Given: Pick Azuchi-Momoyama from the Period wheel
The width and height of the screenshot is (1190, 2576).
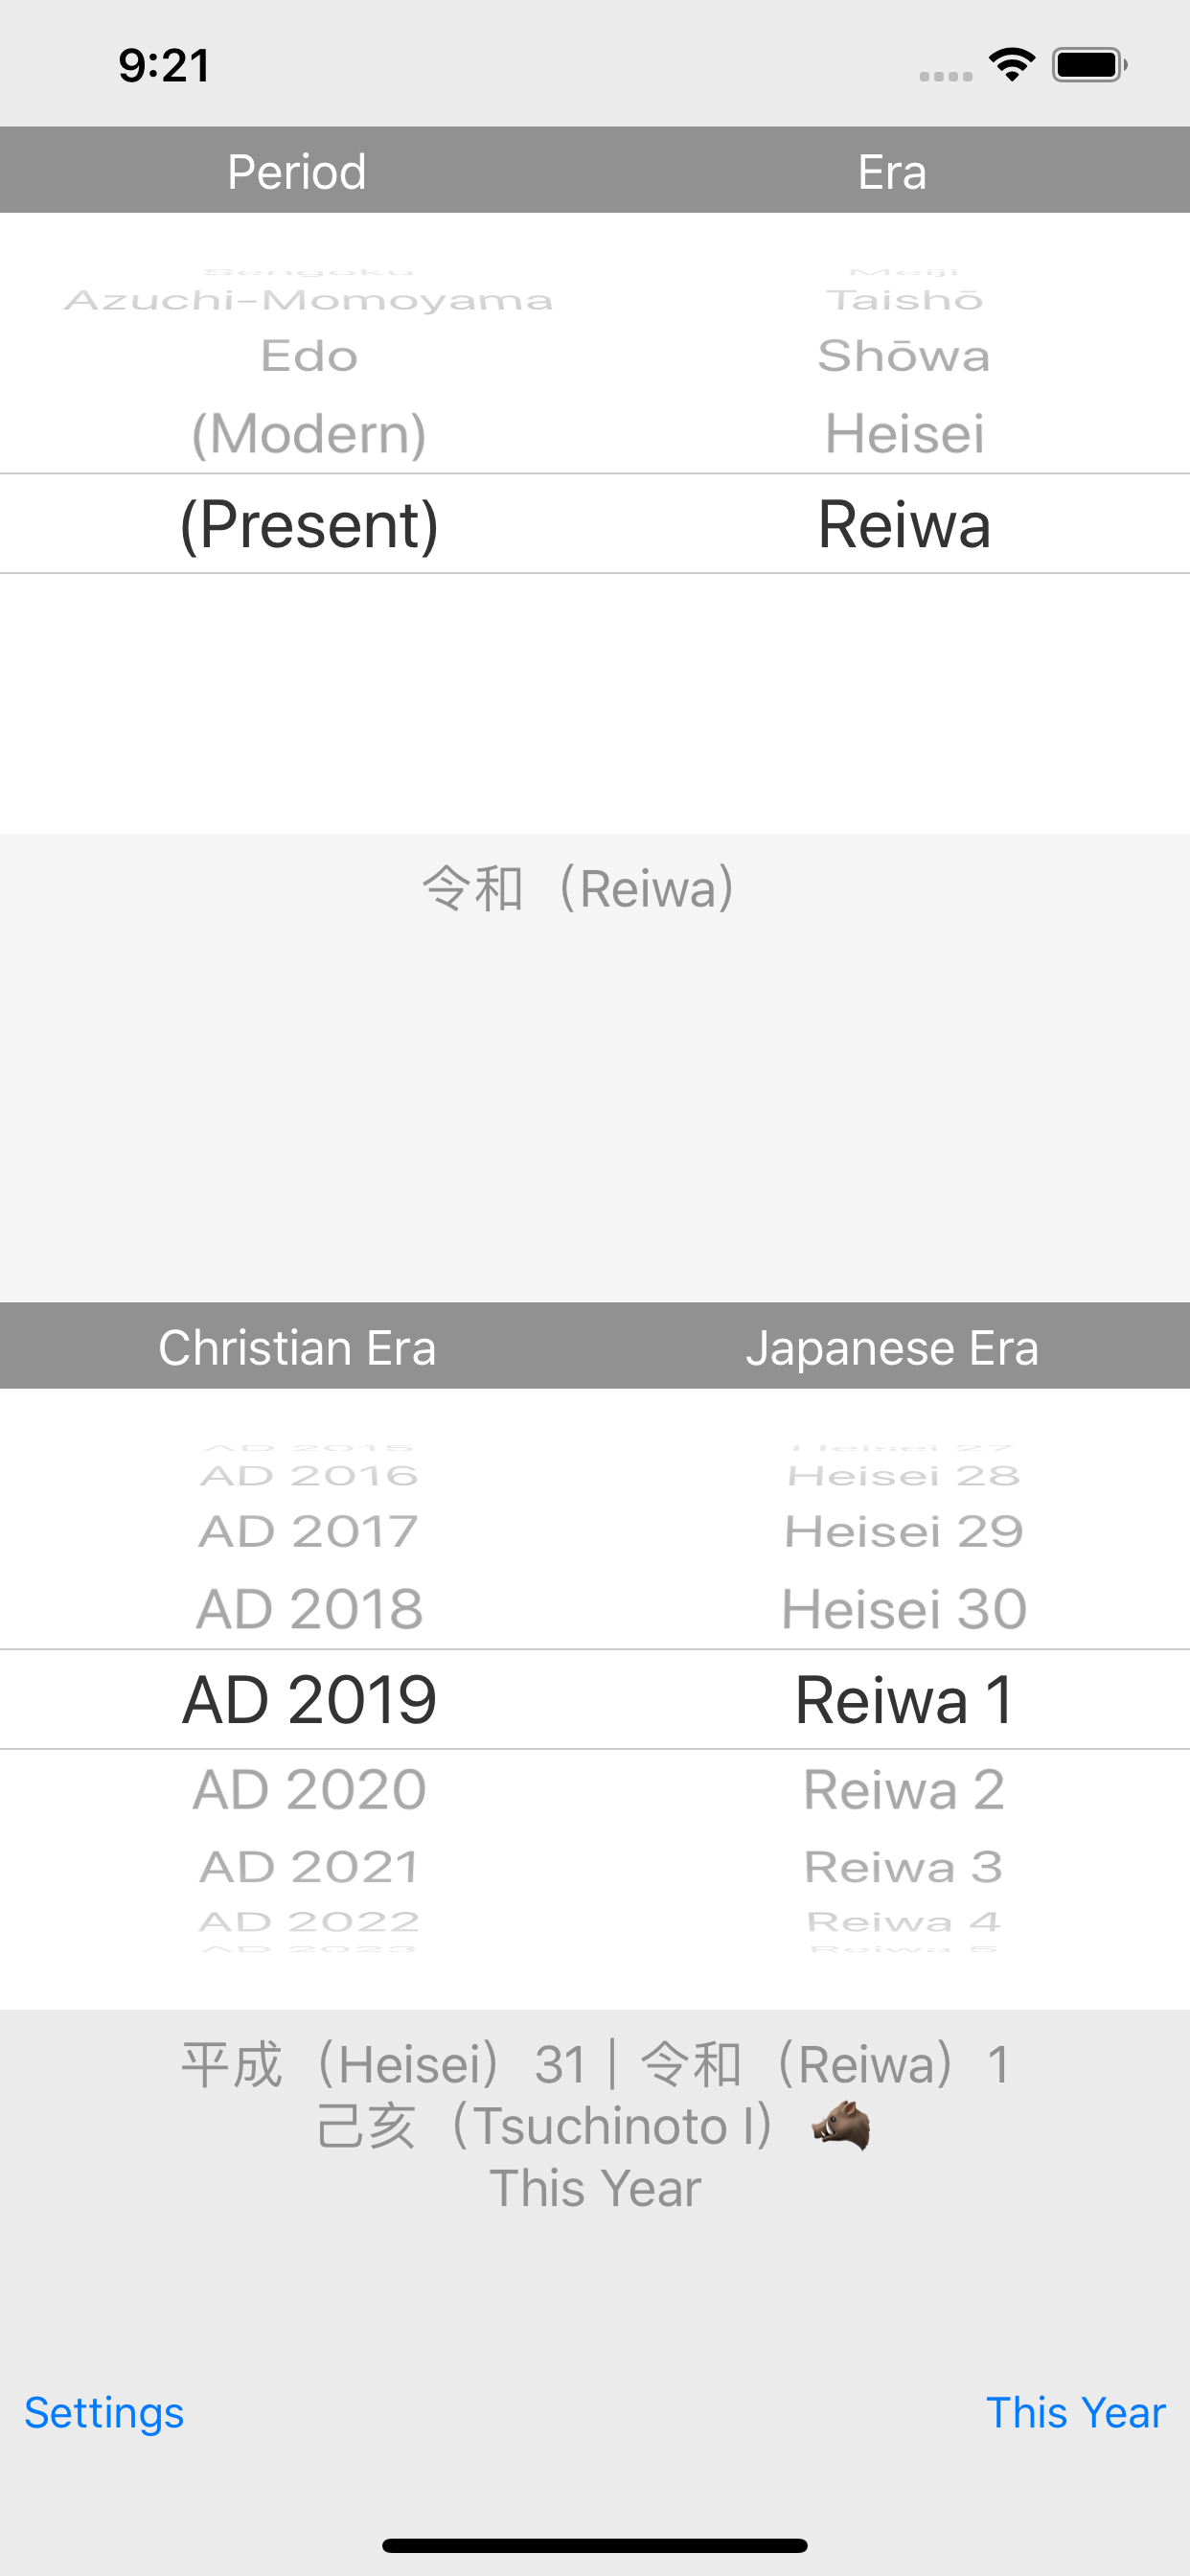Looking at the screenshot, I should click(309, 300).
